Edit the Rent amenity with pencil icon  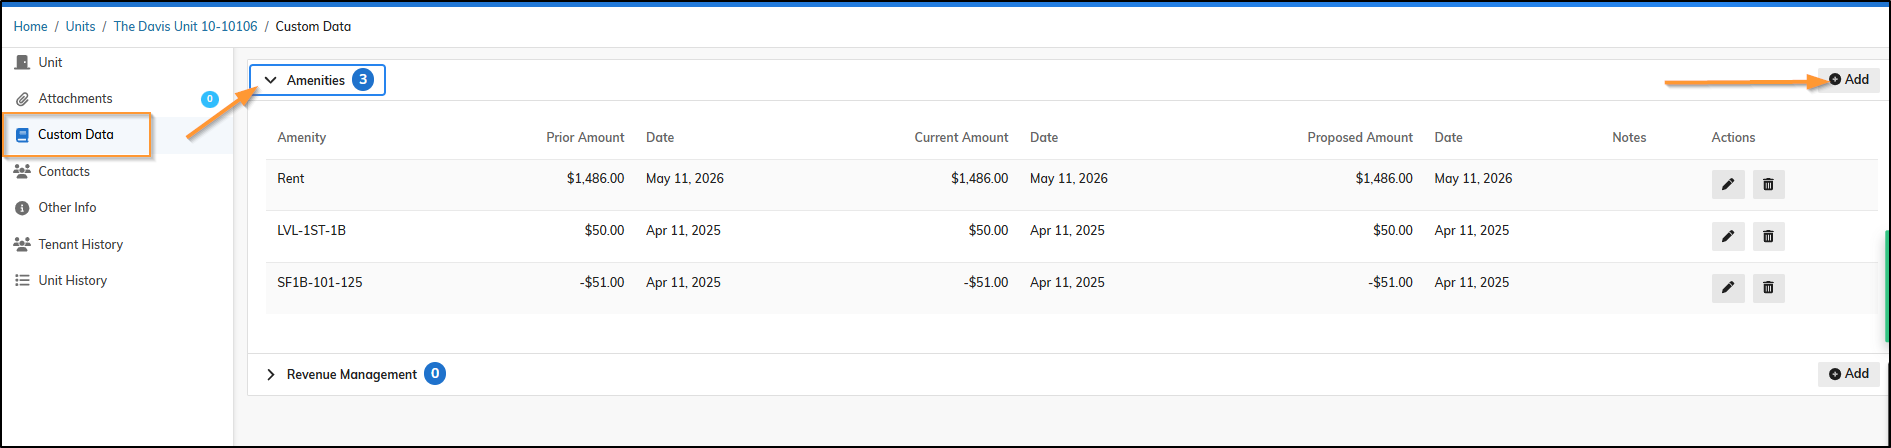click(1727, 184)
